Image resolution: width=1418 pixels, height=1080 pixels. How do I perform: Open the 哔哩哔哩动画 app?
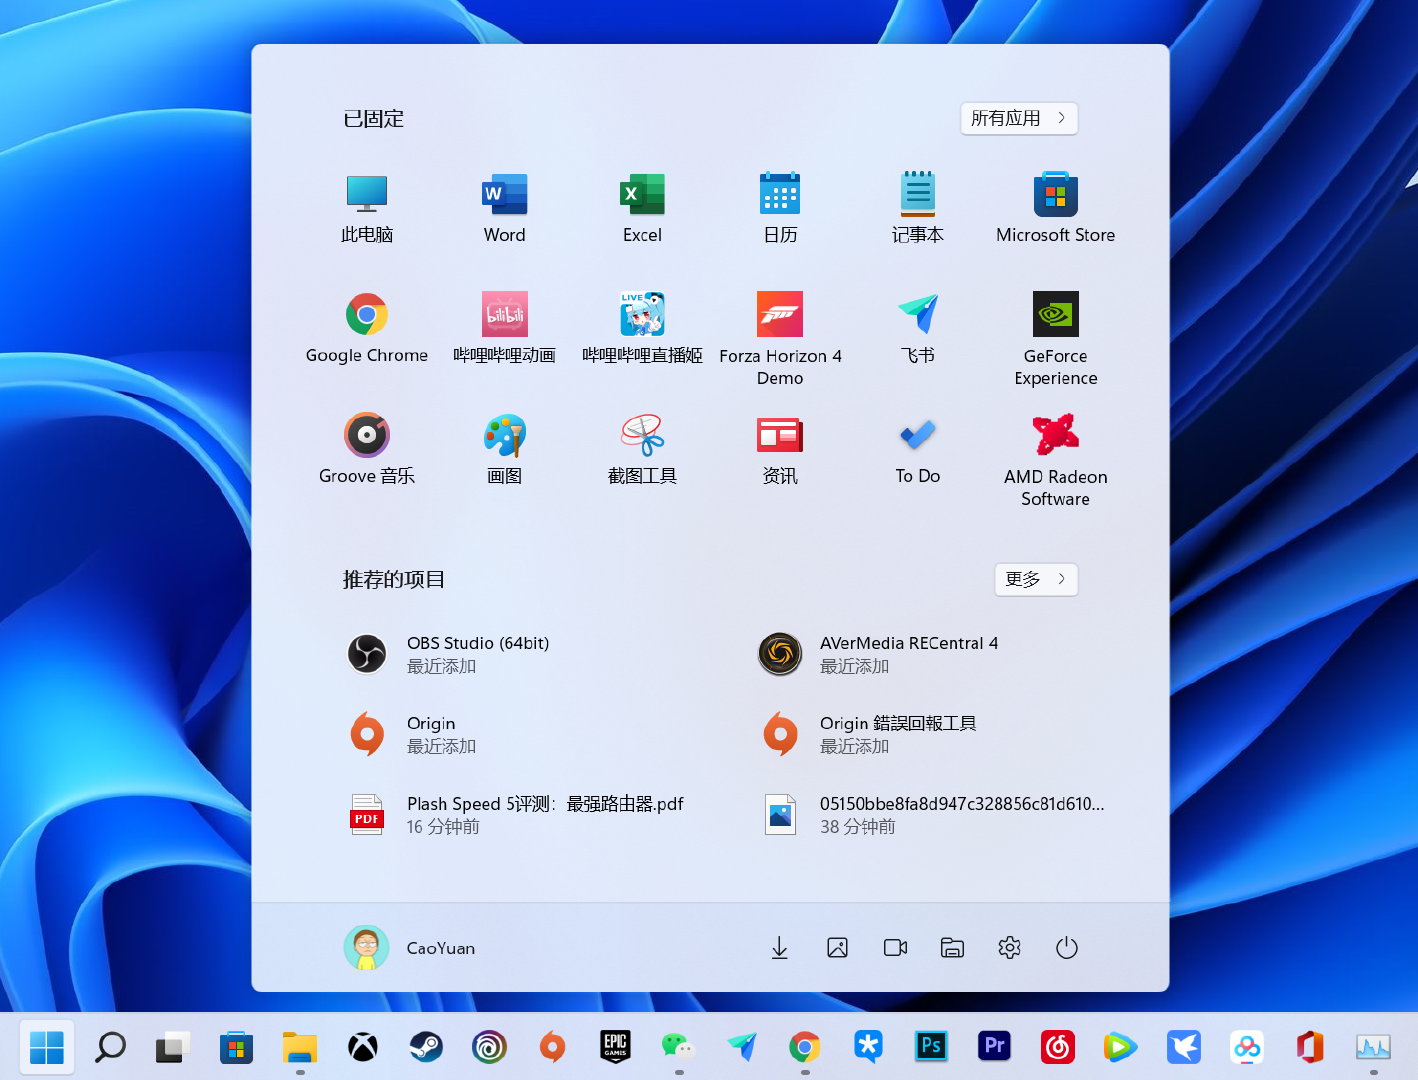click(504, 329)
